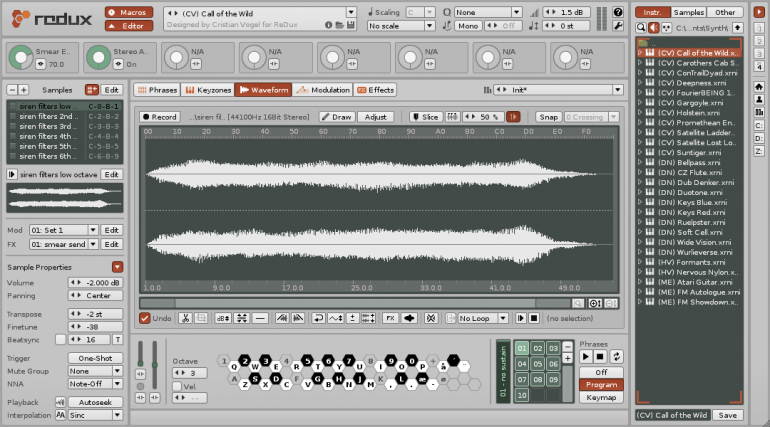Screen dimensions: 770x427
Task: Click the Slice marker tool
Action: click(x=425, y=117)
